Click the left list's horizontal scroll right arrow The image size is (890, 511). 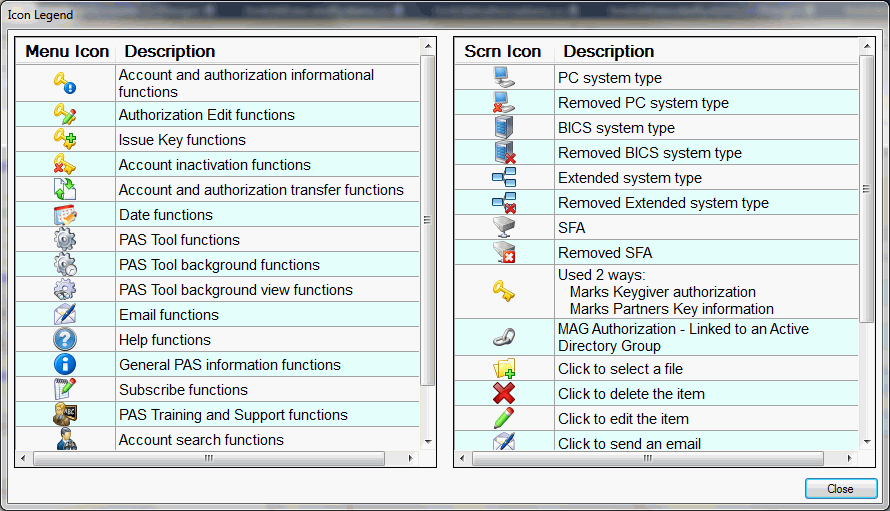411,459
